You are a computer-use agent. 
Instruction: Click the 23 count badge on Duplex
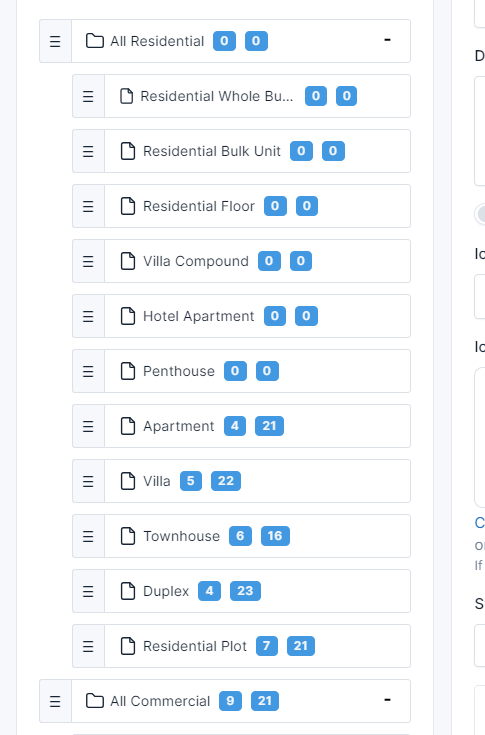245,591
